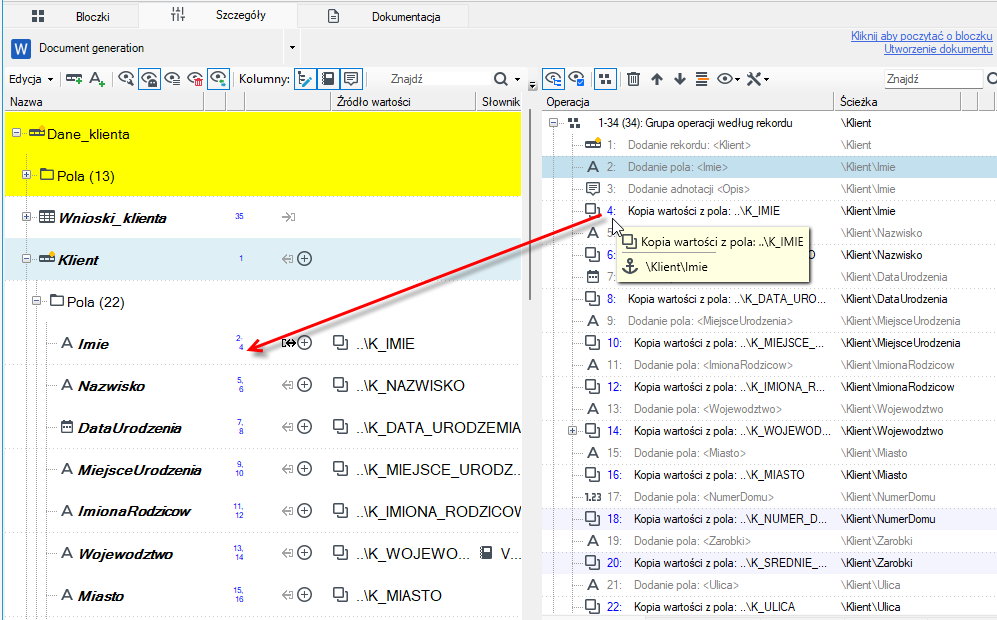
Task: Toggle the dictionary book column under Kolumny
Action: click(328, 79)
